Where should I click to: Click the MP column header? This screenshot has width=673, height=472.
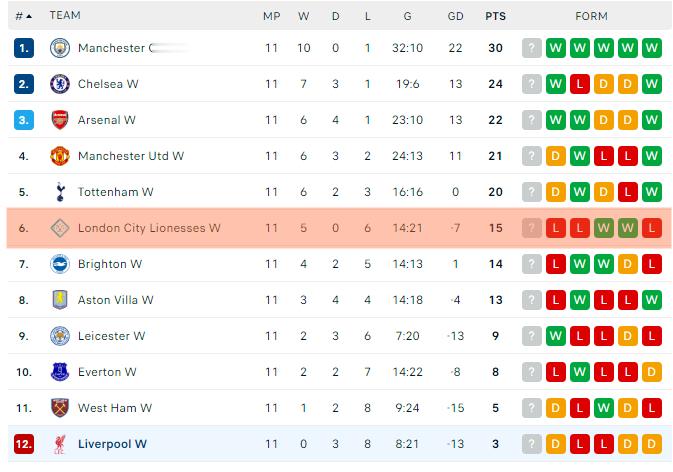(x=272, y=16)
